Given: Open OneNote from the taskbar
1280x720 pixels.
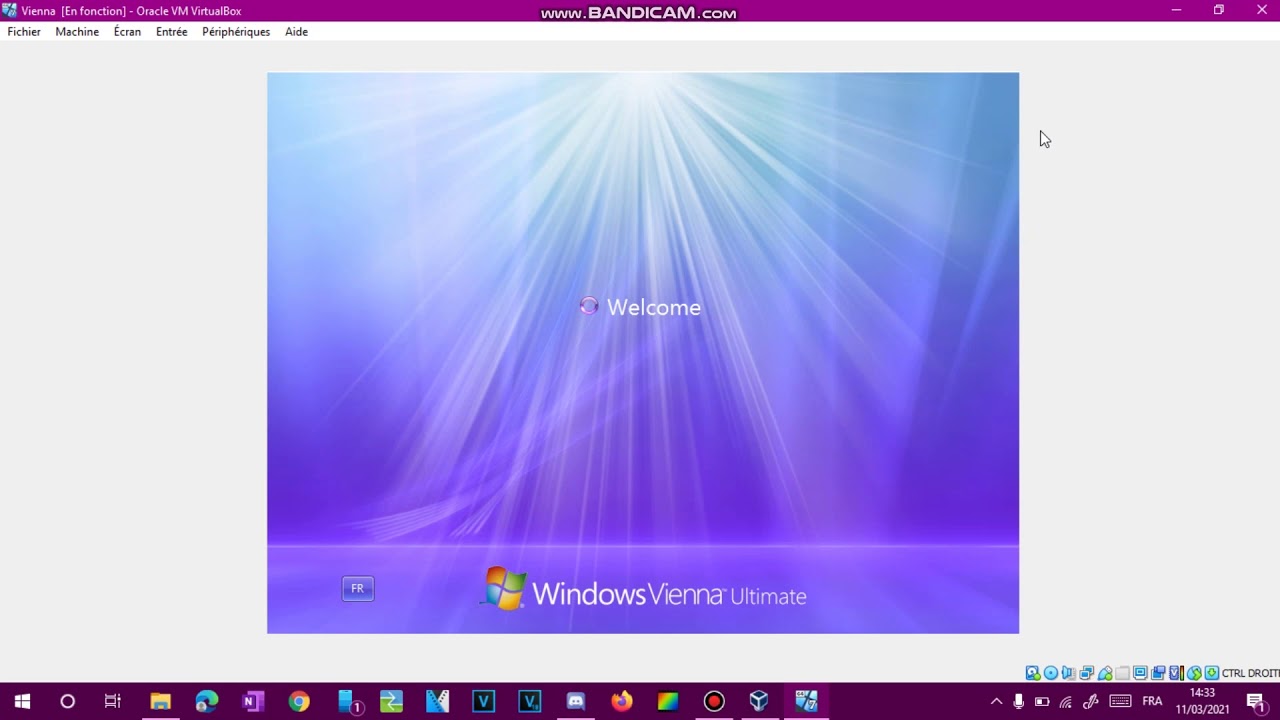Looking at the screenshot, I should click(x=253, y=701).
